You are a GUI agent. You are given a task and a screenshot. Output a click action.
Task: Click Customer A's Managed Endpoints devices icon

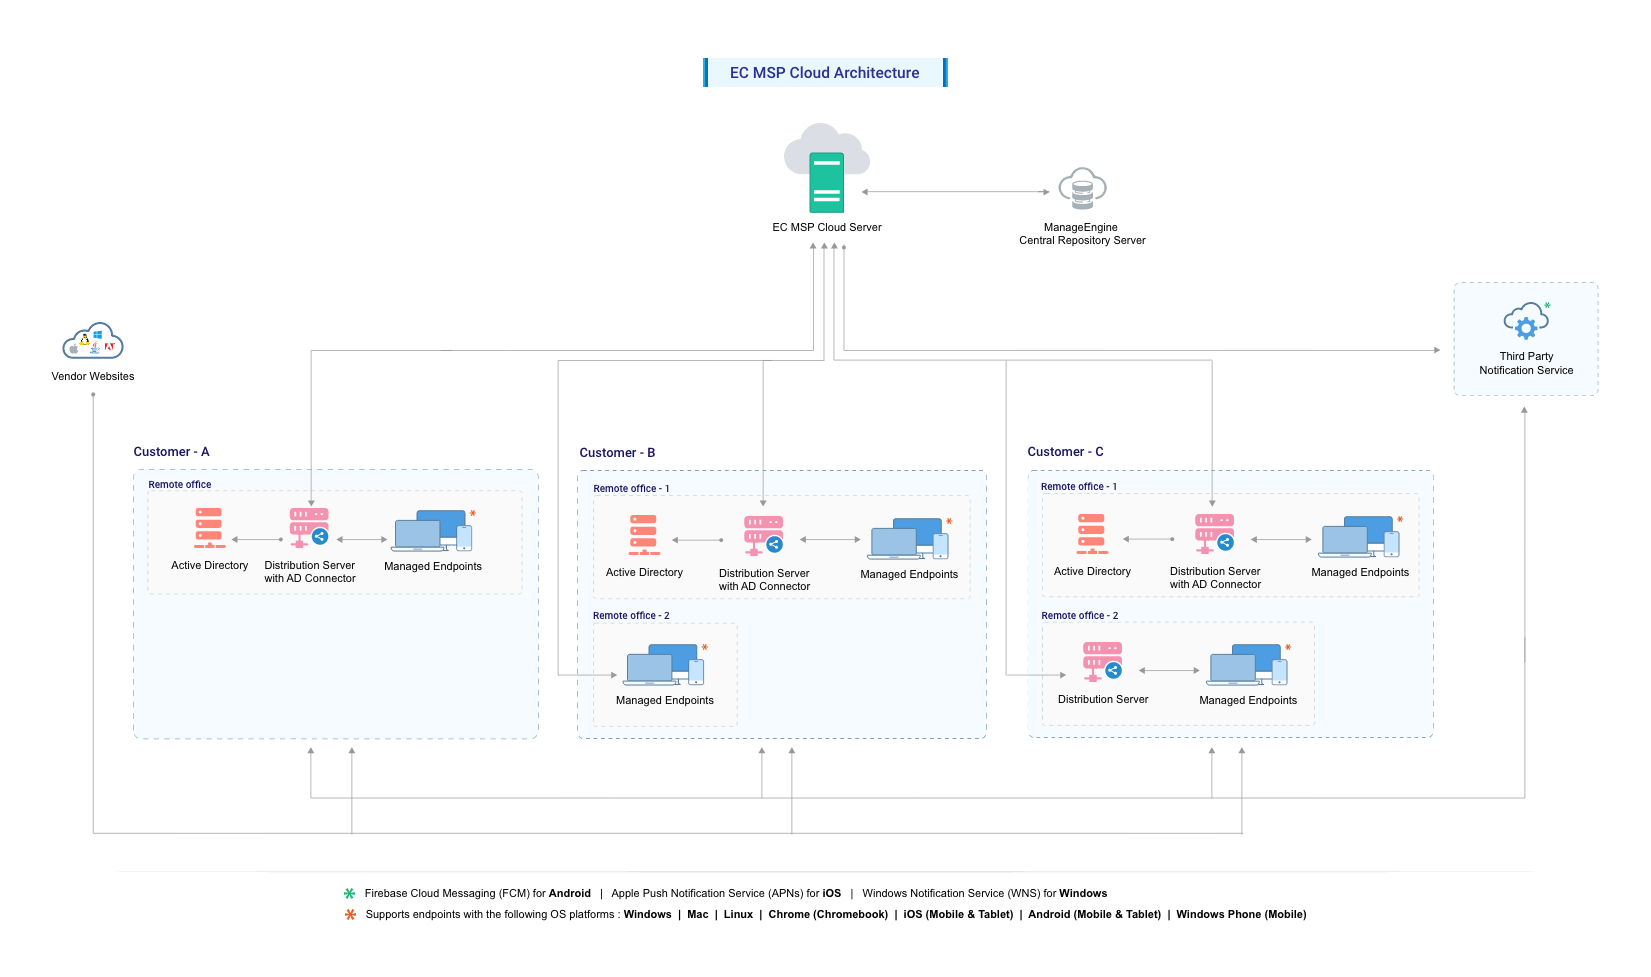pyautogui.click(x=432, y=533)
